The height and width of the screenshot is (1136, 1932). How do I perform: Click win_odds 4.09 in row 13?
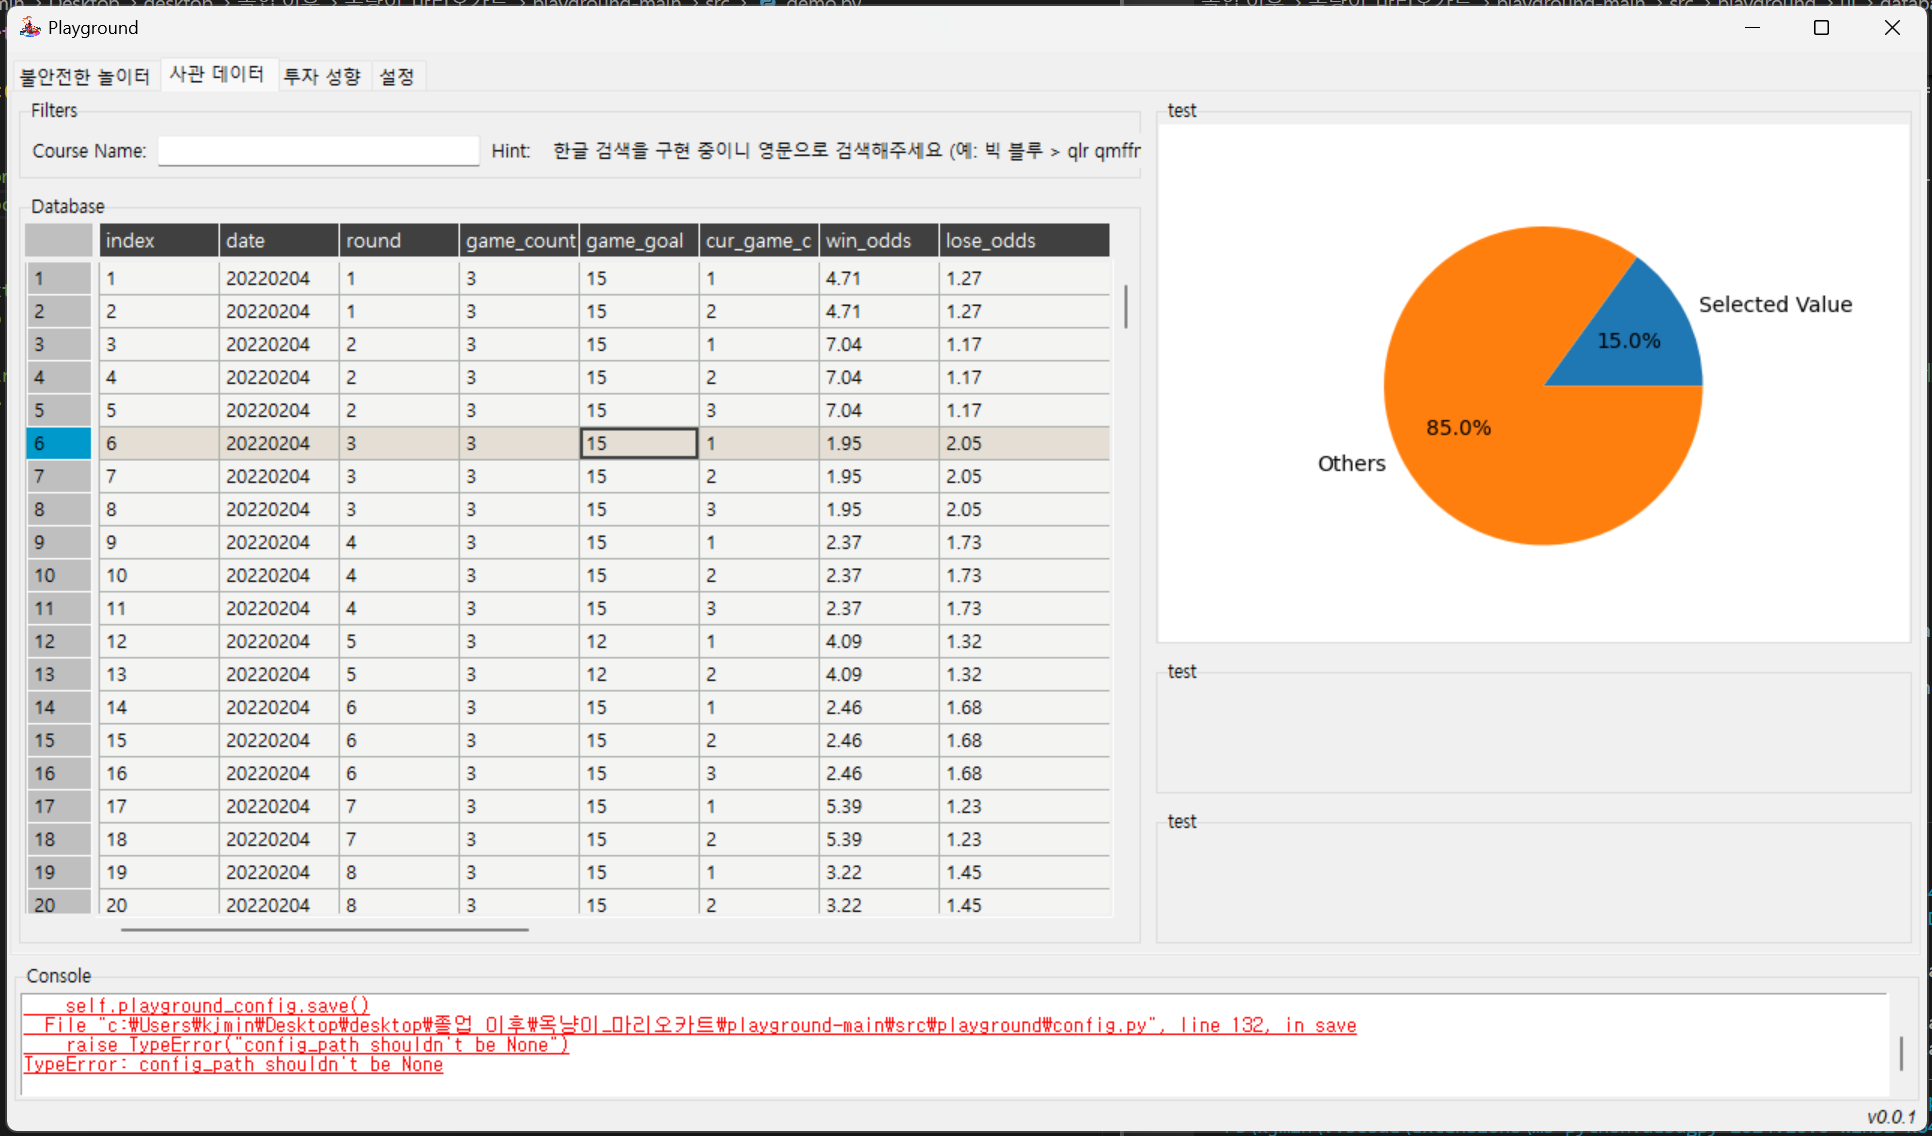[879, 674]
